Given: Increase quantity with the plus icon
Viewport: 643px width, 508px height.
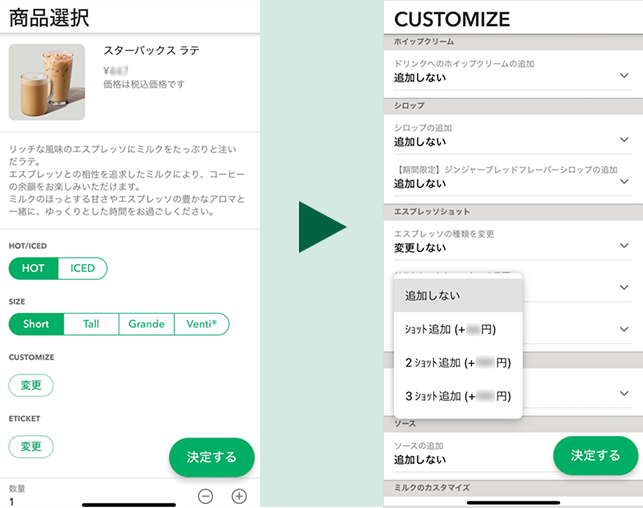Looking at the screenshot, I should click(239, 496).
